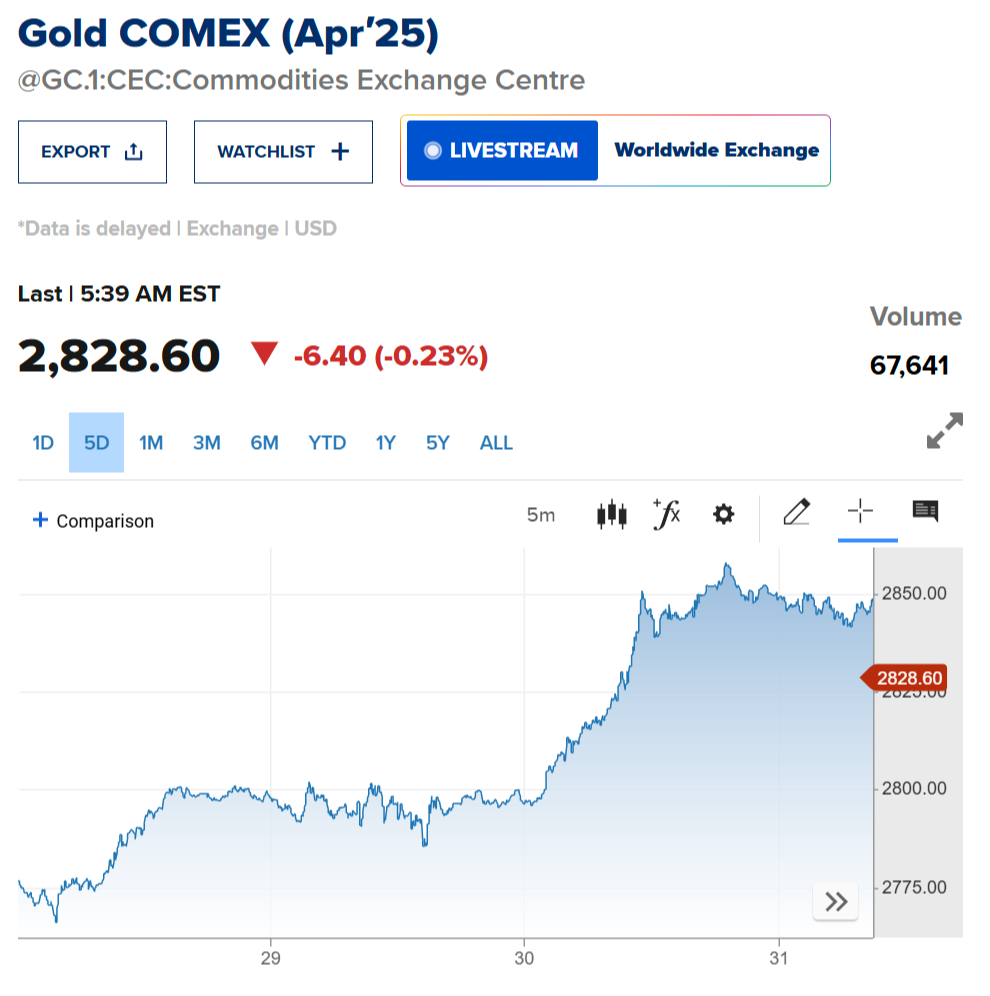This screenshot has width=990, height=996.
Task: Click the 30 date label on timeline
Action: (x=524, y=958)
